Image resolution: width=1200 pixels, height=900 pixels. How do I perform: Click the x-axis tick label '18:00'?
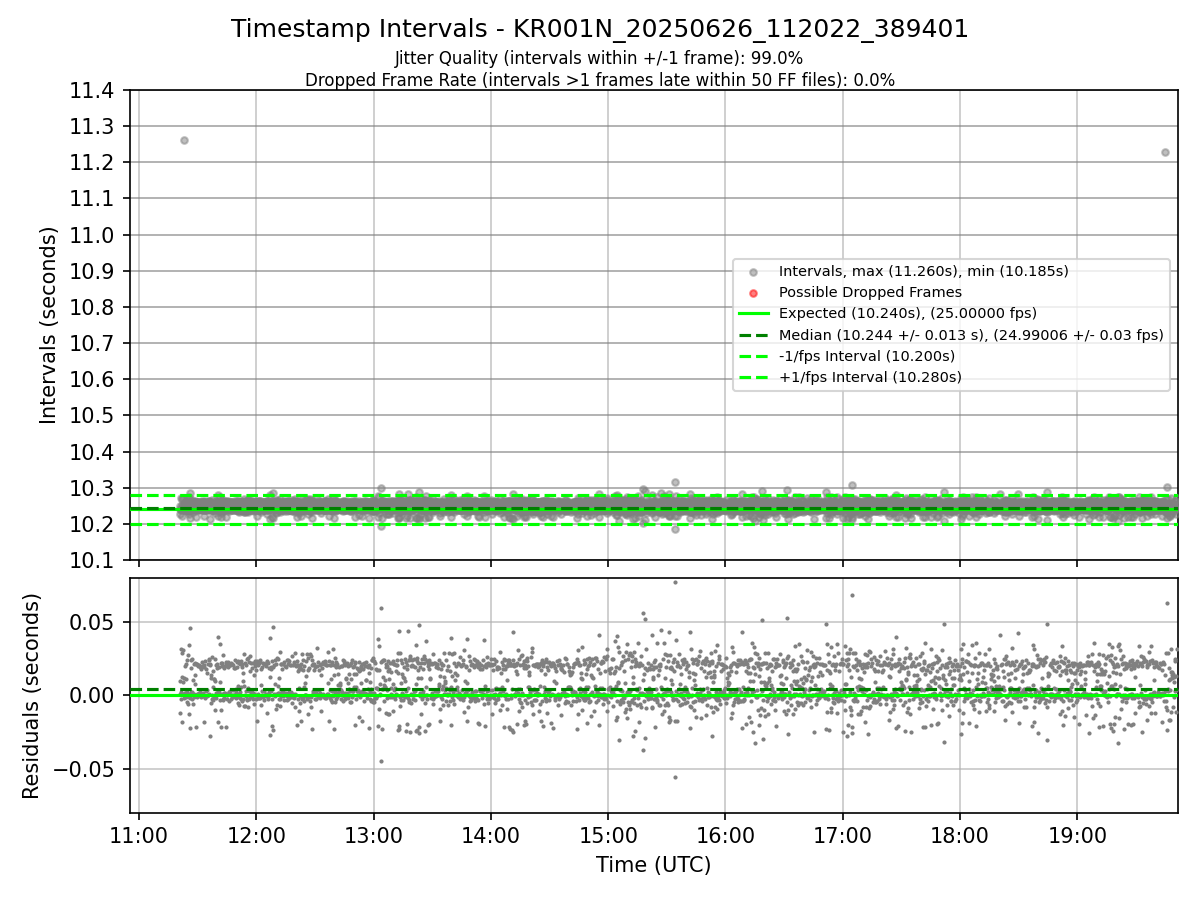tap(960, 835)
